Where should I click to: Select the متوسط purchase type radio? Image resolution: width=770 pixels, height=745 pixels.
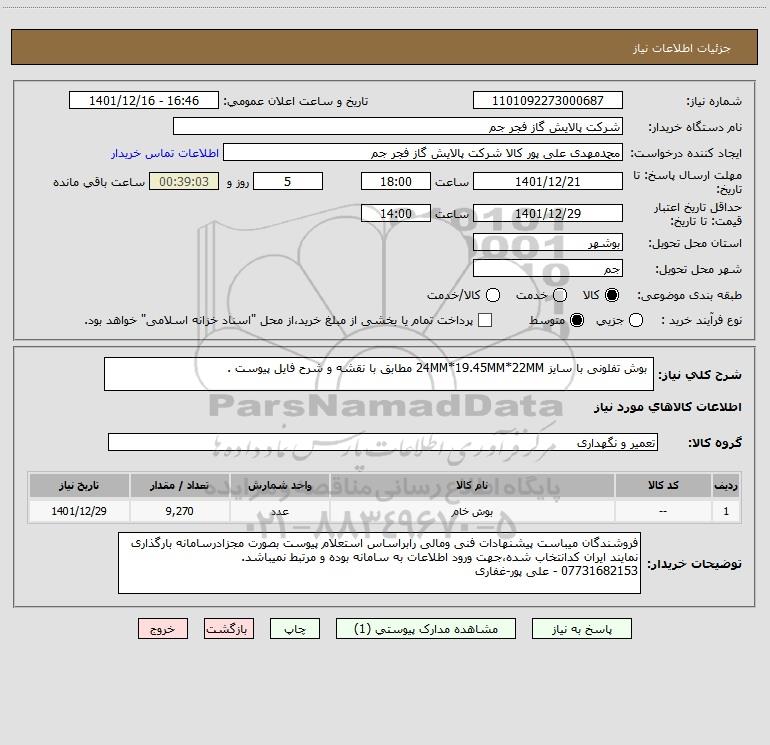pyautogui.click(x=577, y=320)
